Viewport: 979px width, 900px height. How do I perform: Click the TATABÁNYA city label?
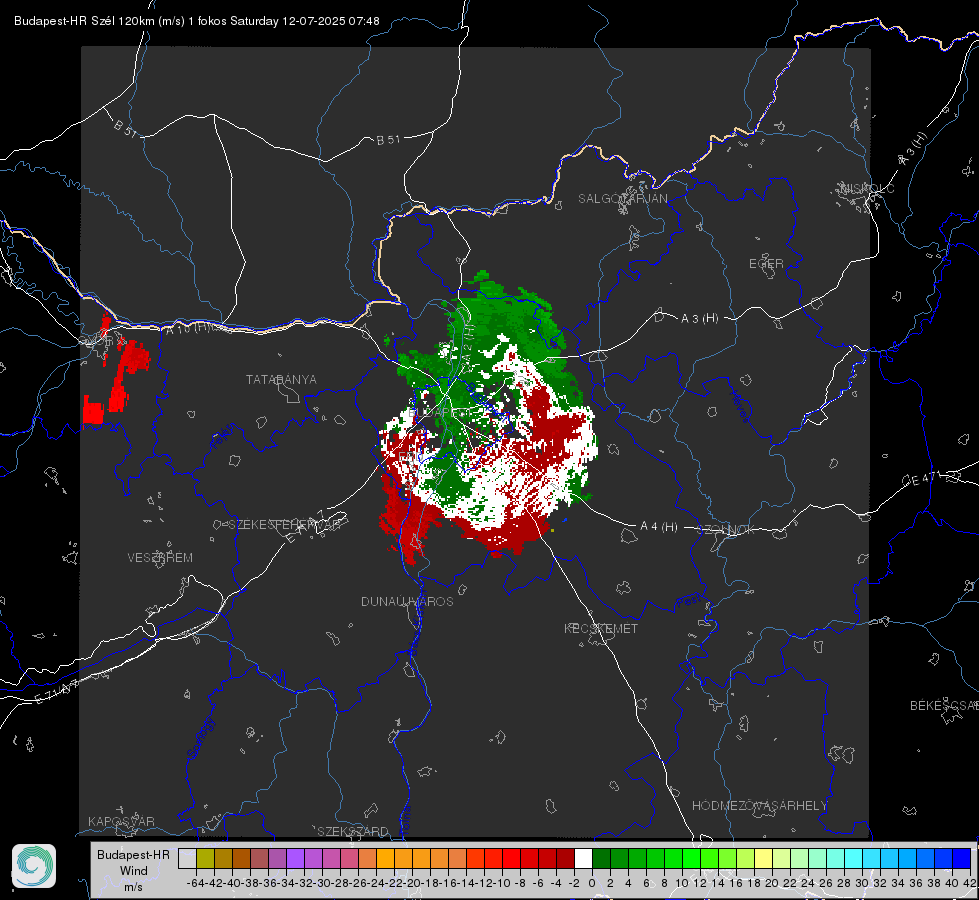pos(281,380)
